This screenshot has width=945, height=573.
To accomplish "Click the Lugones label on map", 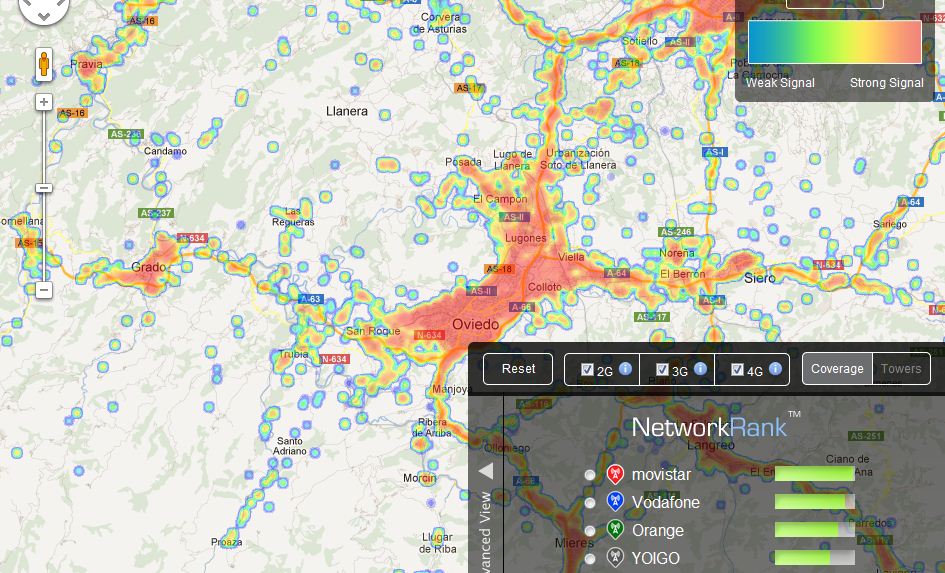I will pos(526,238).
